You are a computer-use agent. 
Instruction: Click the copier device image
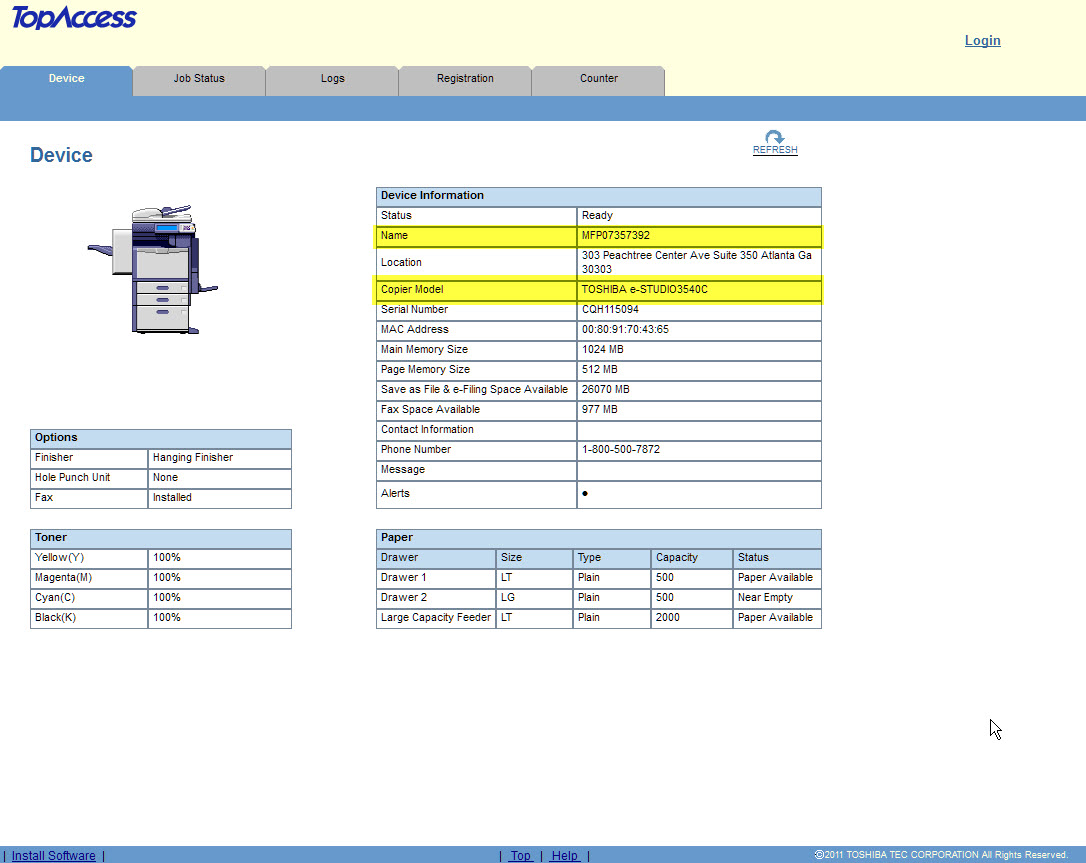(153, 270)
